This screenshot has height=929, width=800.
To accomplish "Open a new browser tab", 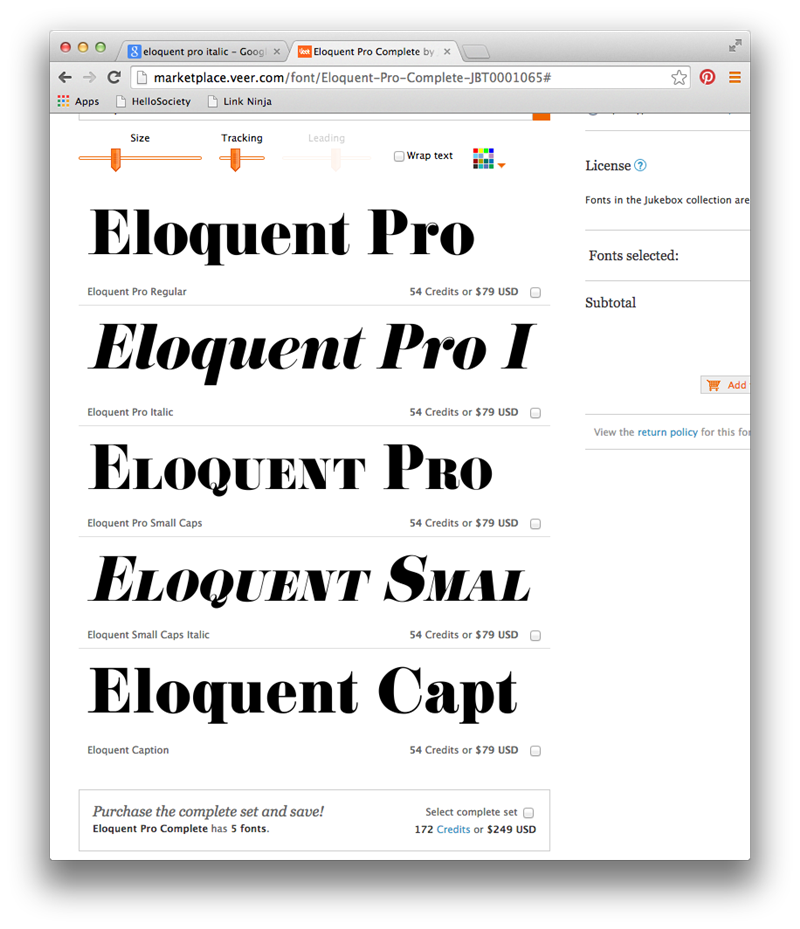I will tap(476, 52).
